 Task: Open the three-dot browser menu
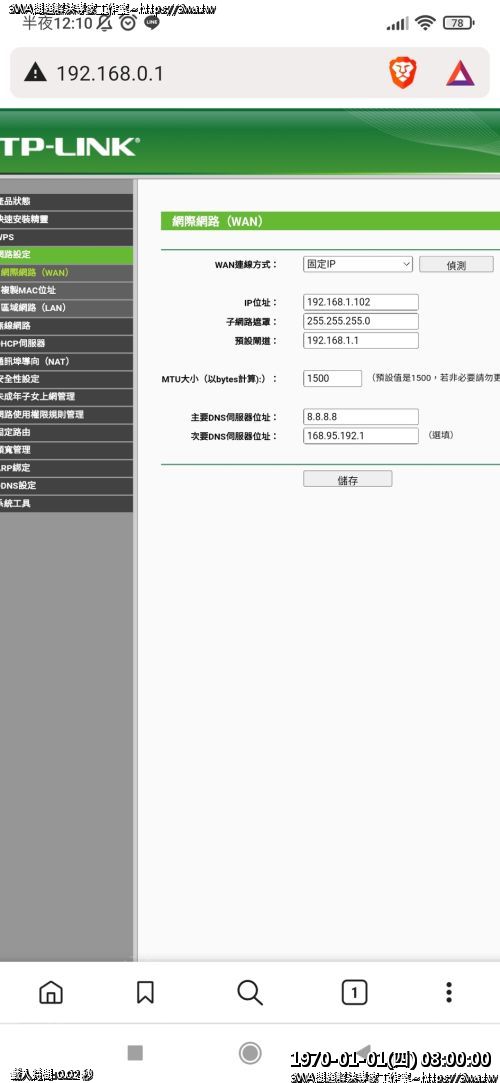pyautogui.click(x=449, y=993)
